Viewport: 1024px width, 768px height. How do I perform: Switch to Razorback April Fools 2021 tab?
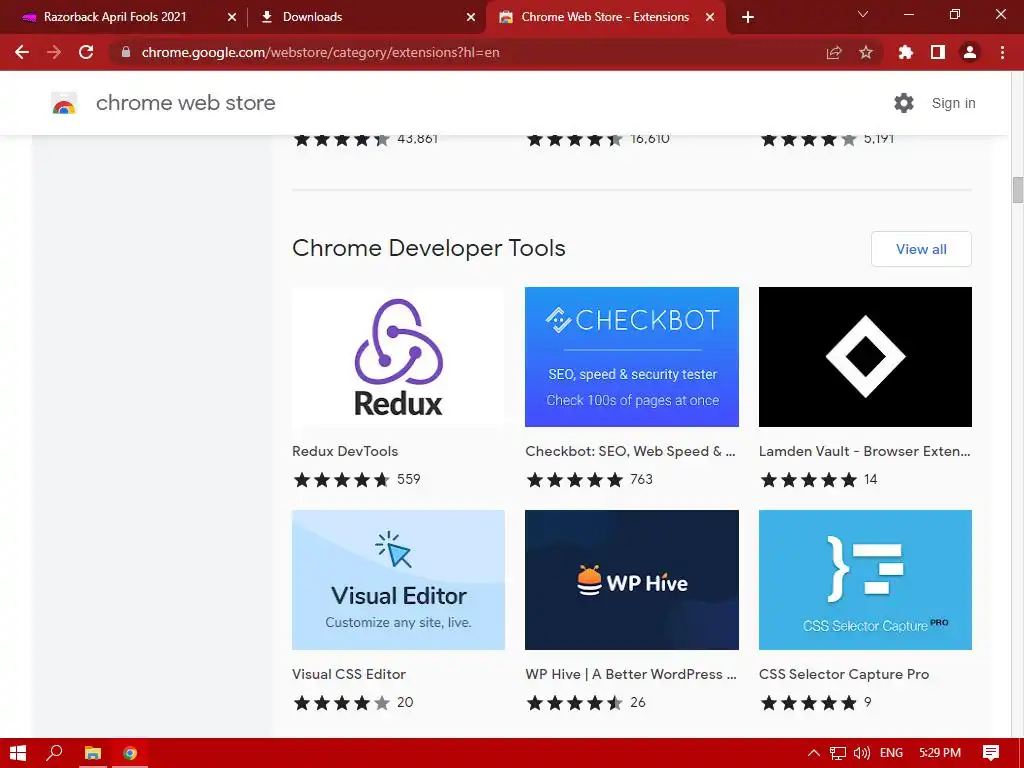116,17
